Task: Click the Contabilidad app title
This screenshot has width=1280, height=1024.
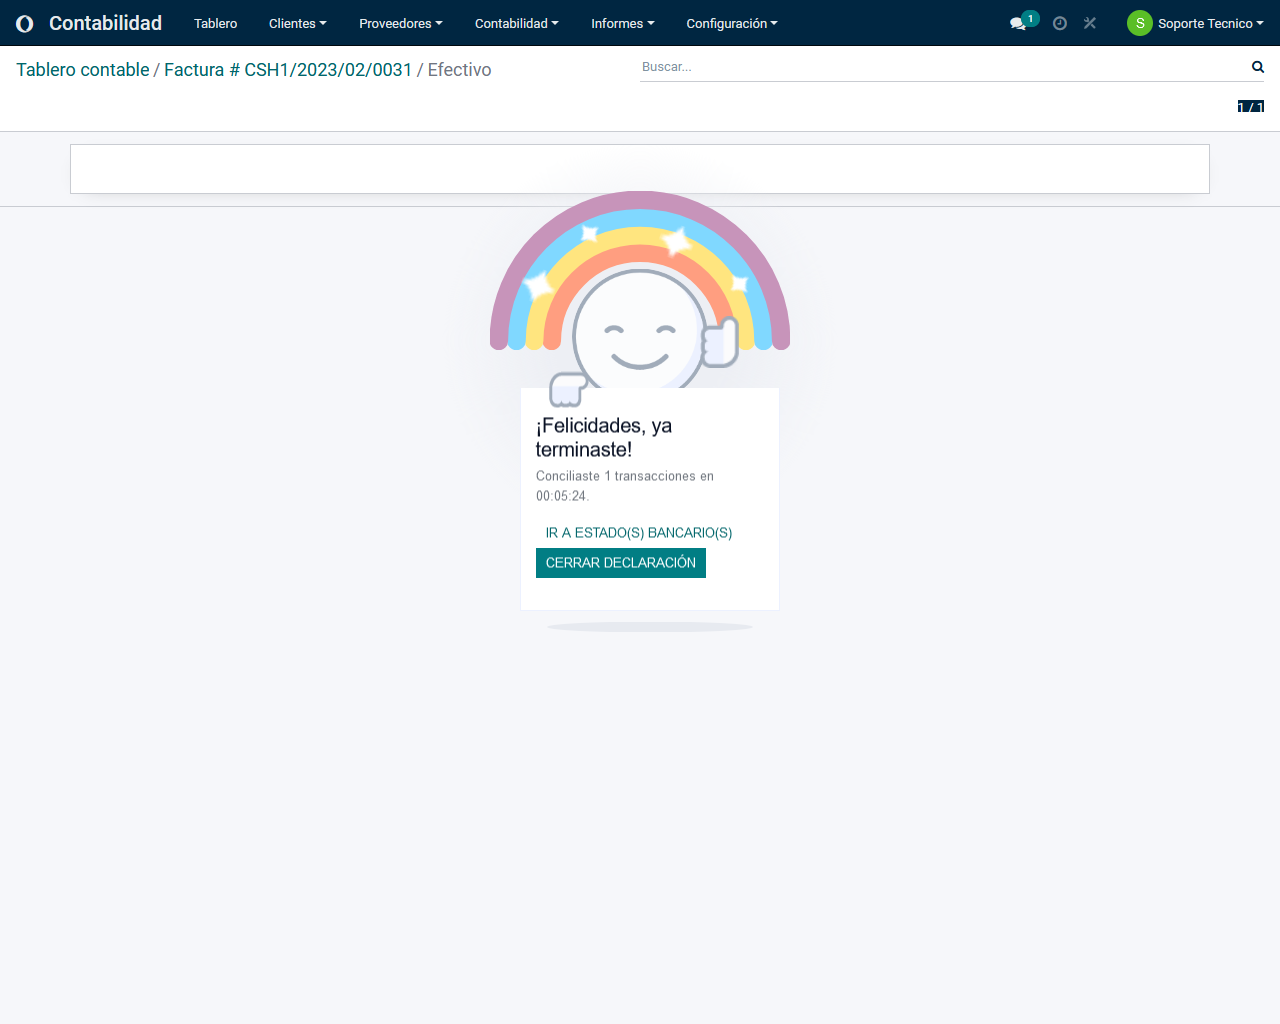Action: pyautogui.click(x=105, y=23)
